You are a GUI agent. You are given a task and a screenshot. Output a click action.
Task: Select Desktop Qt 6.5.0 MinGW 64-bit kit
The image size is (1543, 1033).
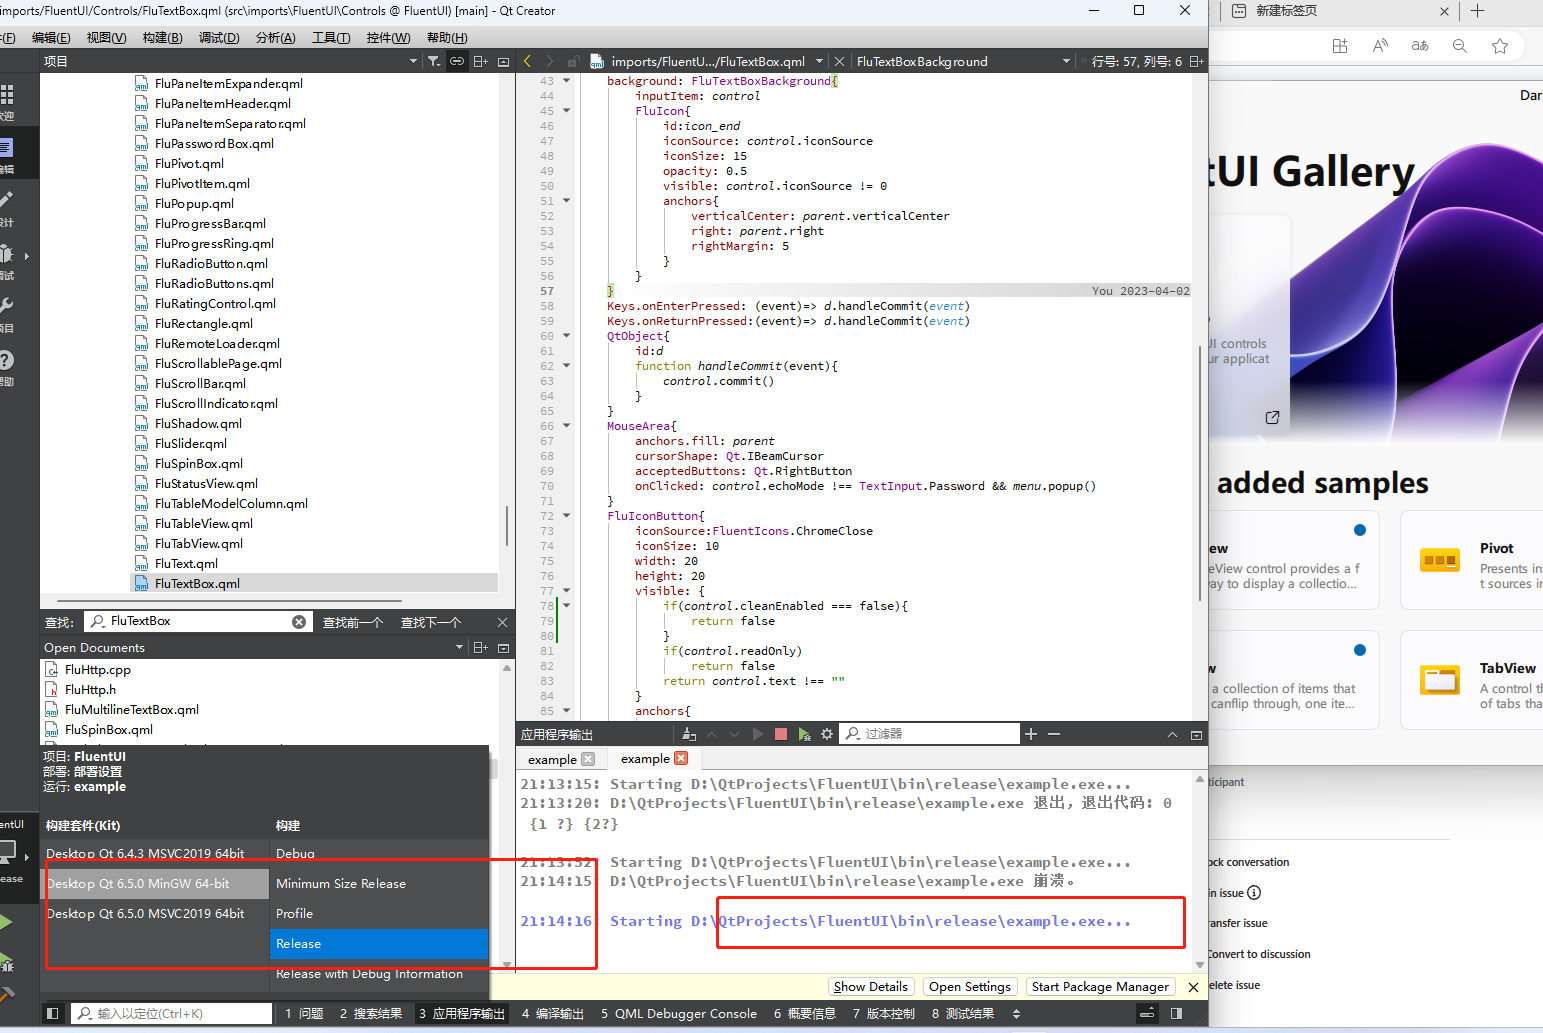tap(155, 884)
